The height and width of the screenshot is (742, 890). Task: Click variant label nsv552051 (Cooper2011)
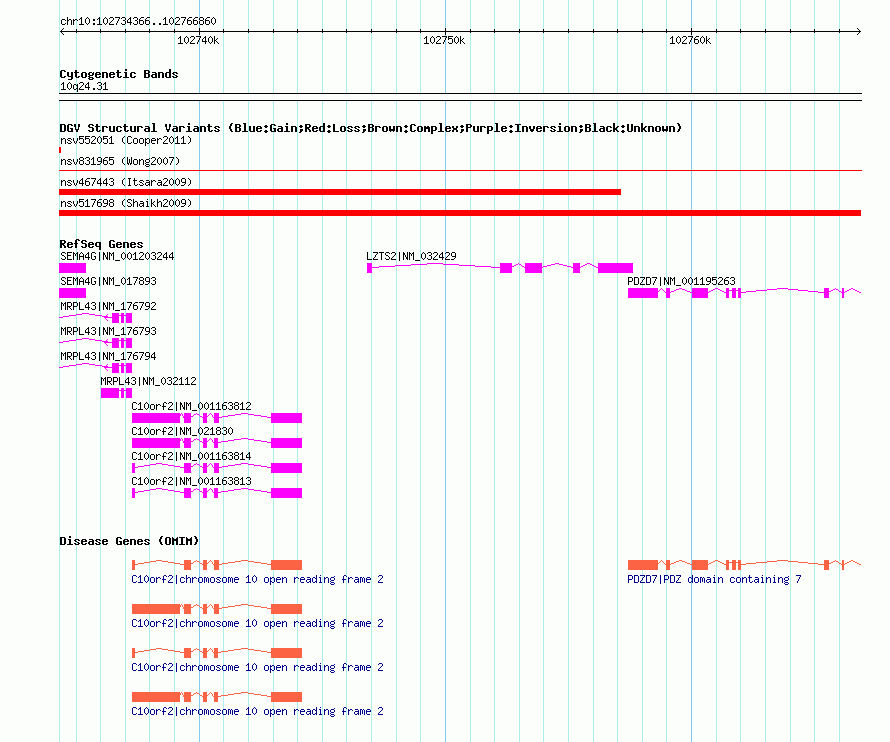pyautogui.click(x=126, y=140)
